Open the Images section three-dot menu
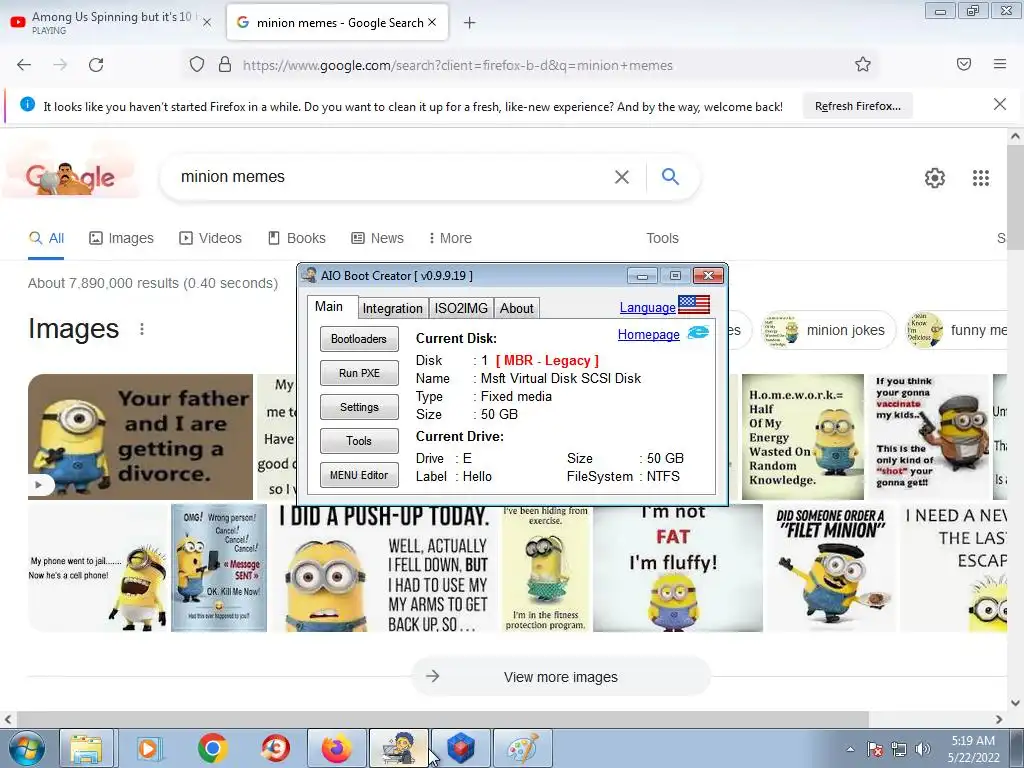Viewport: 1024px width, 768px height. [x=142, y=329]
